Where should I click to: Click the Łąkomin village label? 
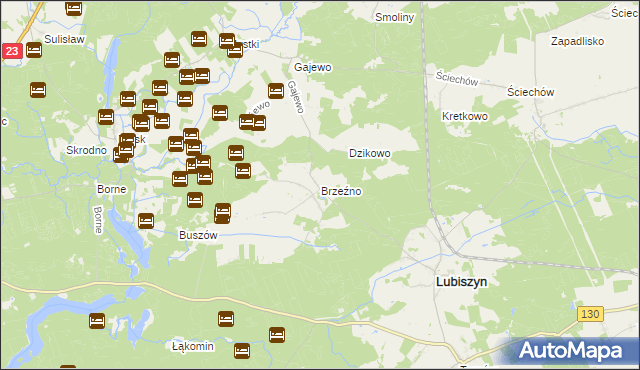193,346
